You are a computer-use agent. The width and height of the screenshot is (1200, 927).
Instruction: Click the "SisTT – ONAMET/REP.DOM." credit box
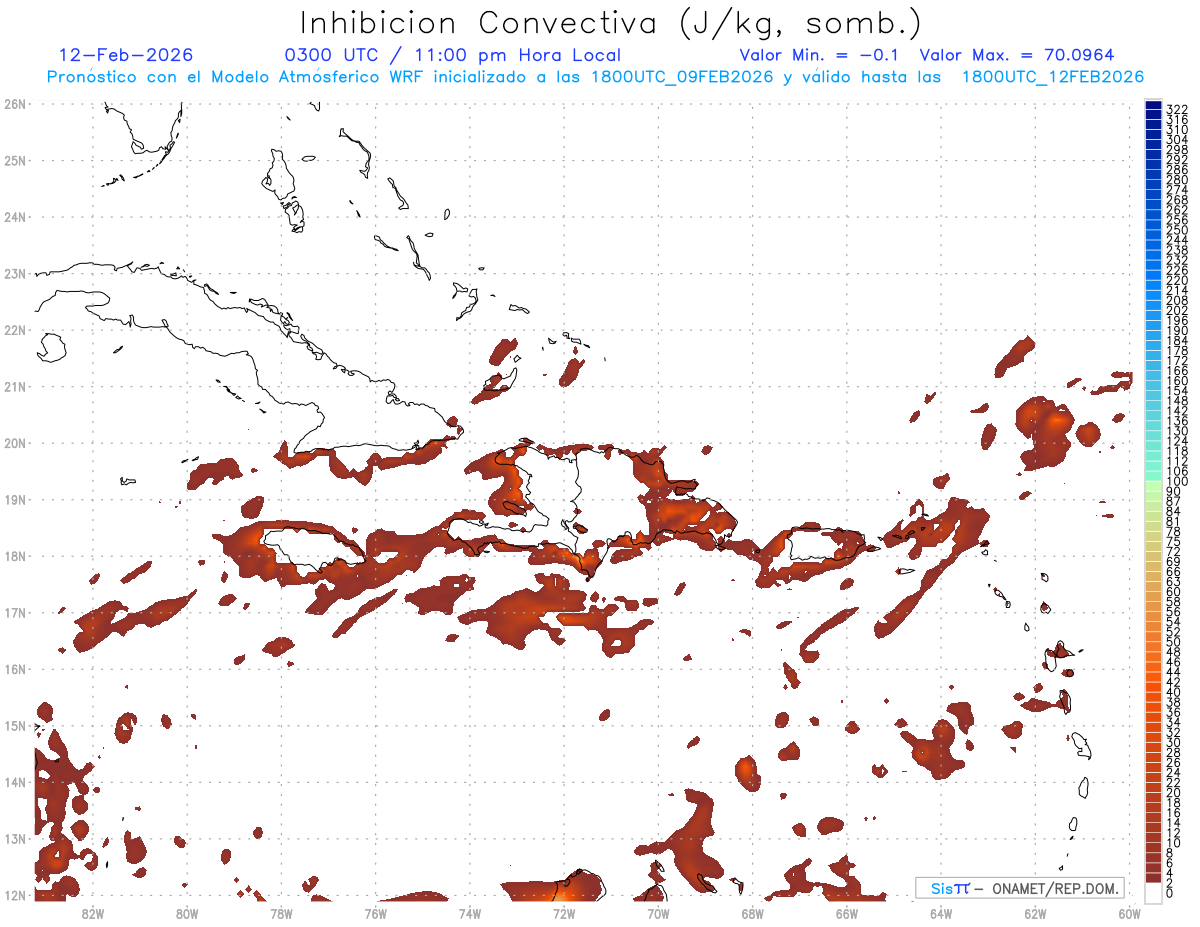tap(1020, 888)
